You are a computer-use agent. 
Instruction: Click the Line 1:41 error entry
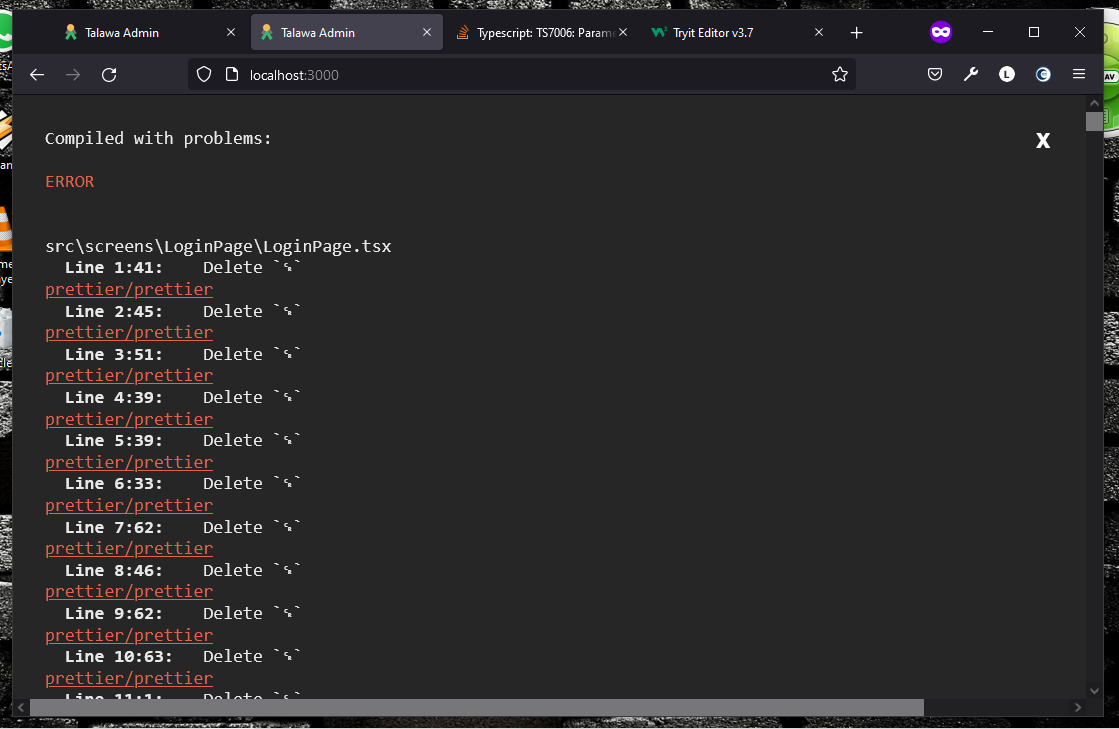tap(183, 267)
